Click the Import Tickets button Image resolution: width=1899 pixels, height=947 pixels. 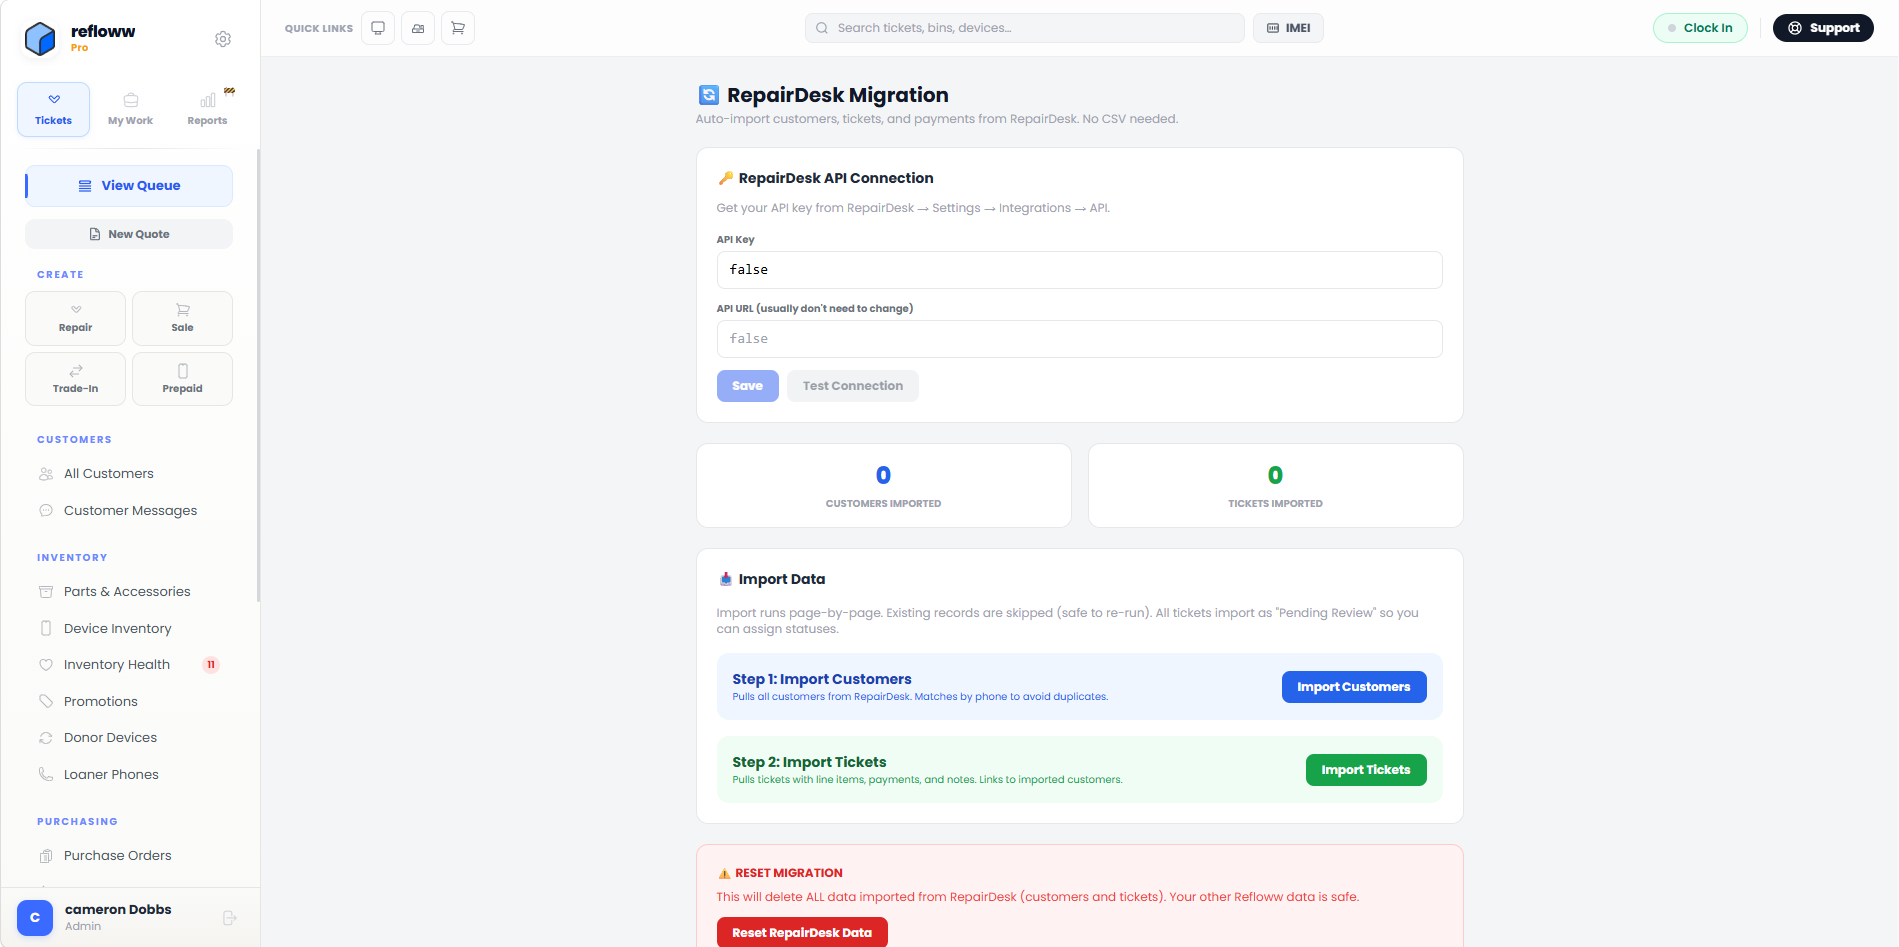[x=1366, y=770]
